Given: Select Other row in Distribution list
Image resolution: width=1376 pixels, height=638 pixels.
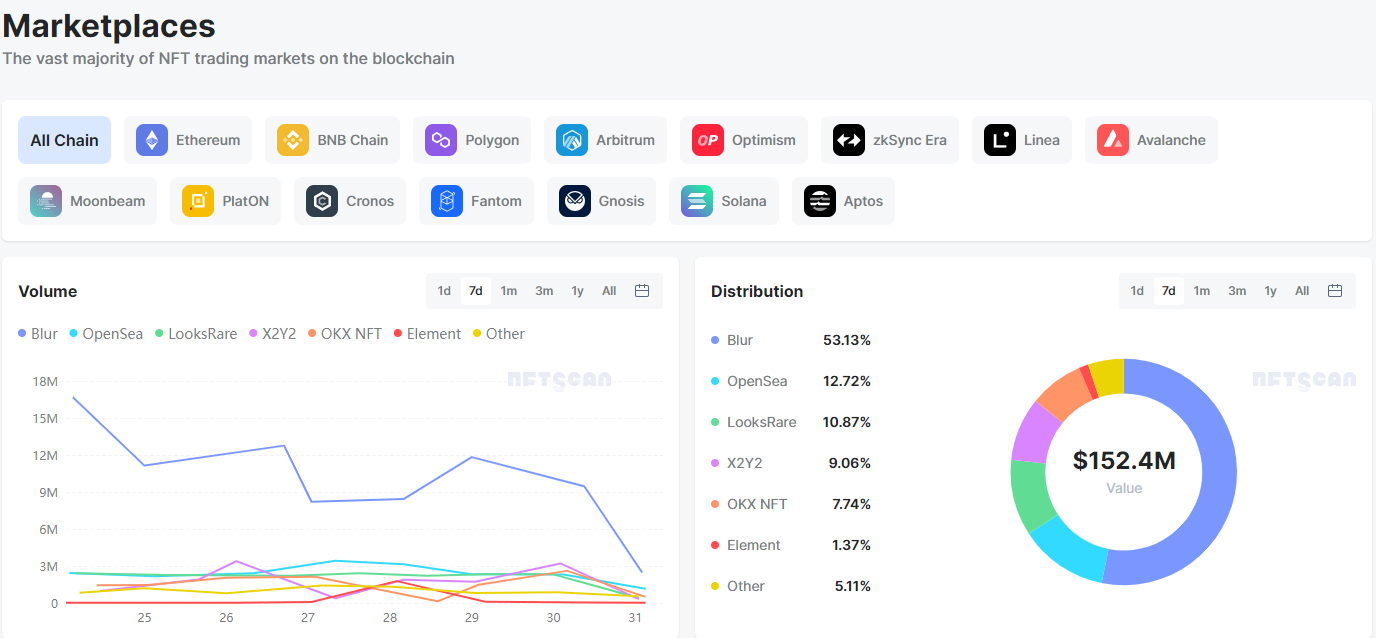Looking at the screenshot, I should pyautogui.click(x=791, y=586).
